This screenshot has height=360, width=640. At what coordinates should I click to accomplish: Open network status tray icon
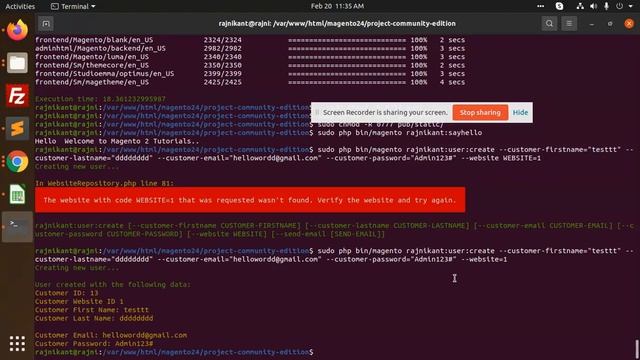click(x=580, y=6)
